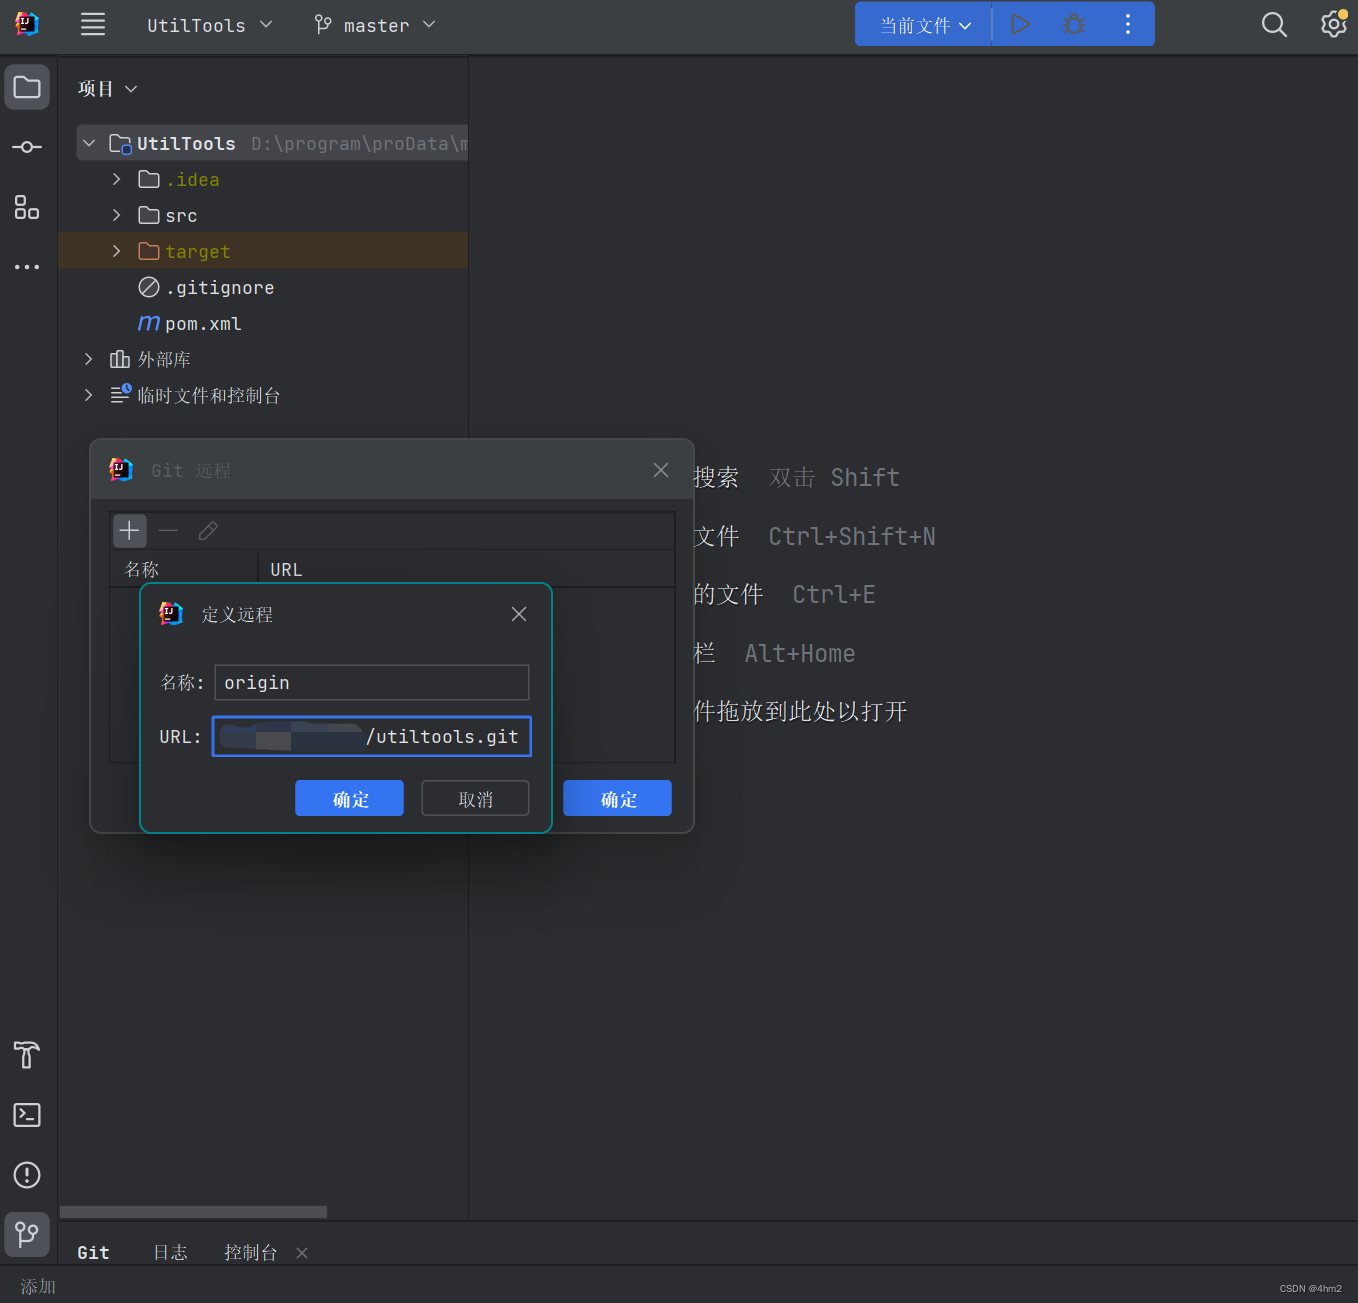Expand the target folder
The width and height of the screenshot is (1358, 1303).
pyautogui.click(x=117, y=251)
